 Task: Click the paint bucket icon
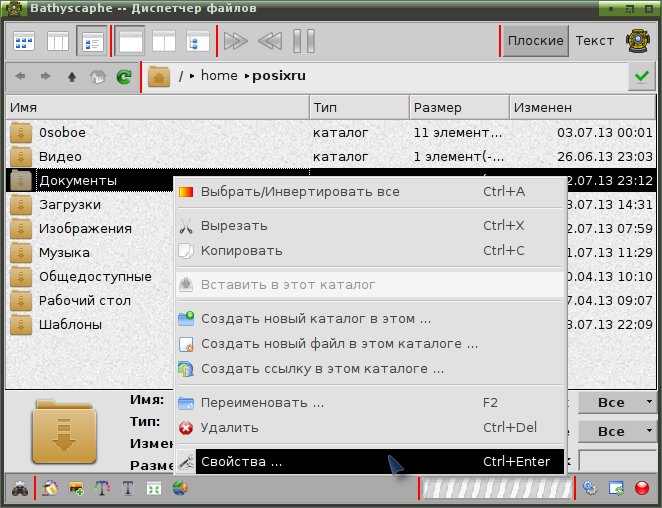pyautogui.click(x=50, y=489)
